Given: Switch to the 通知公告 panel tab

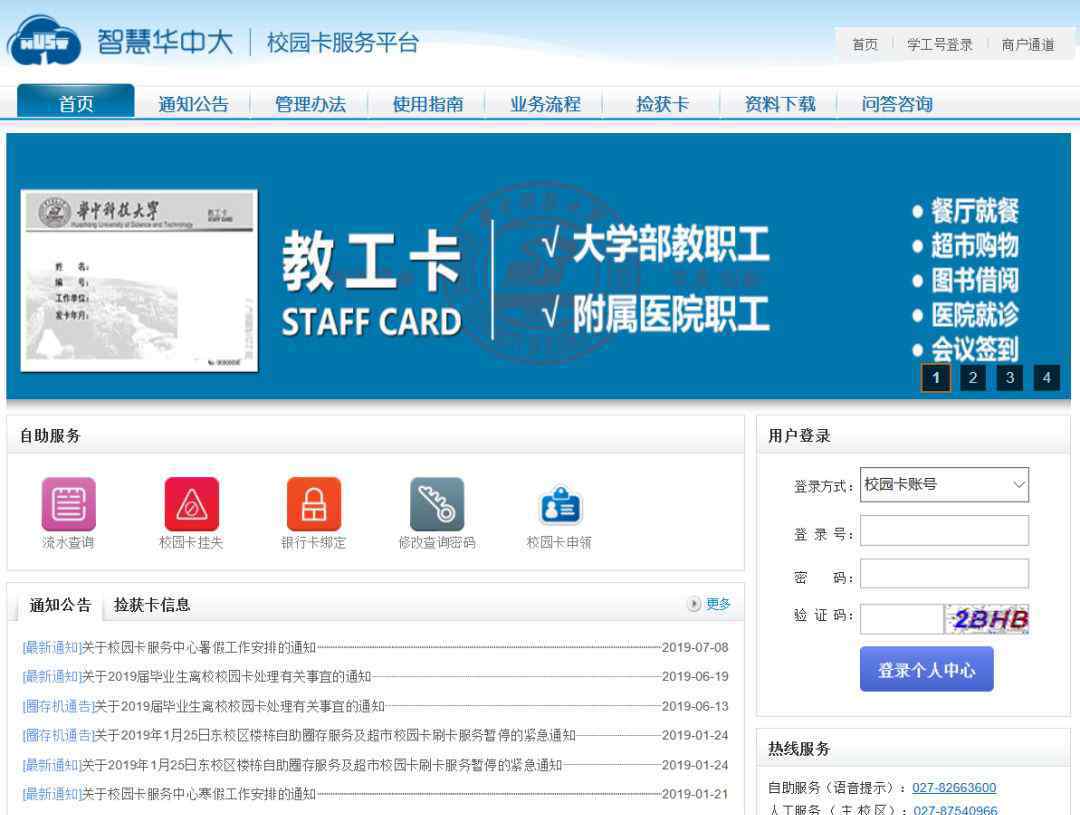Looking at the screenshot, I should pyautogui.click(x=60, y=605).
